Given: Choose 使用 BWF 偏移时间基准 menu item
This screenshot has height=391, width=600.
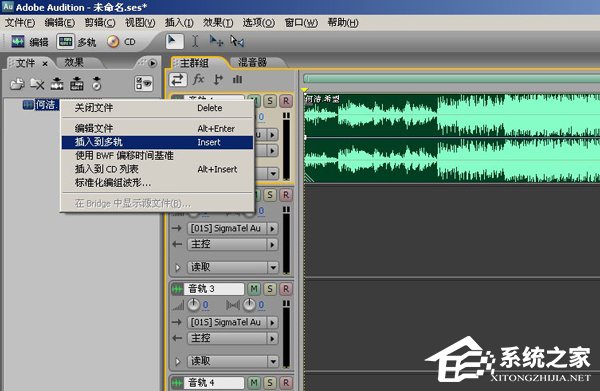Looking at the screenshot, I should (x=157, y=156).
